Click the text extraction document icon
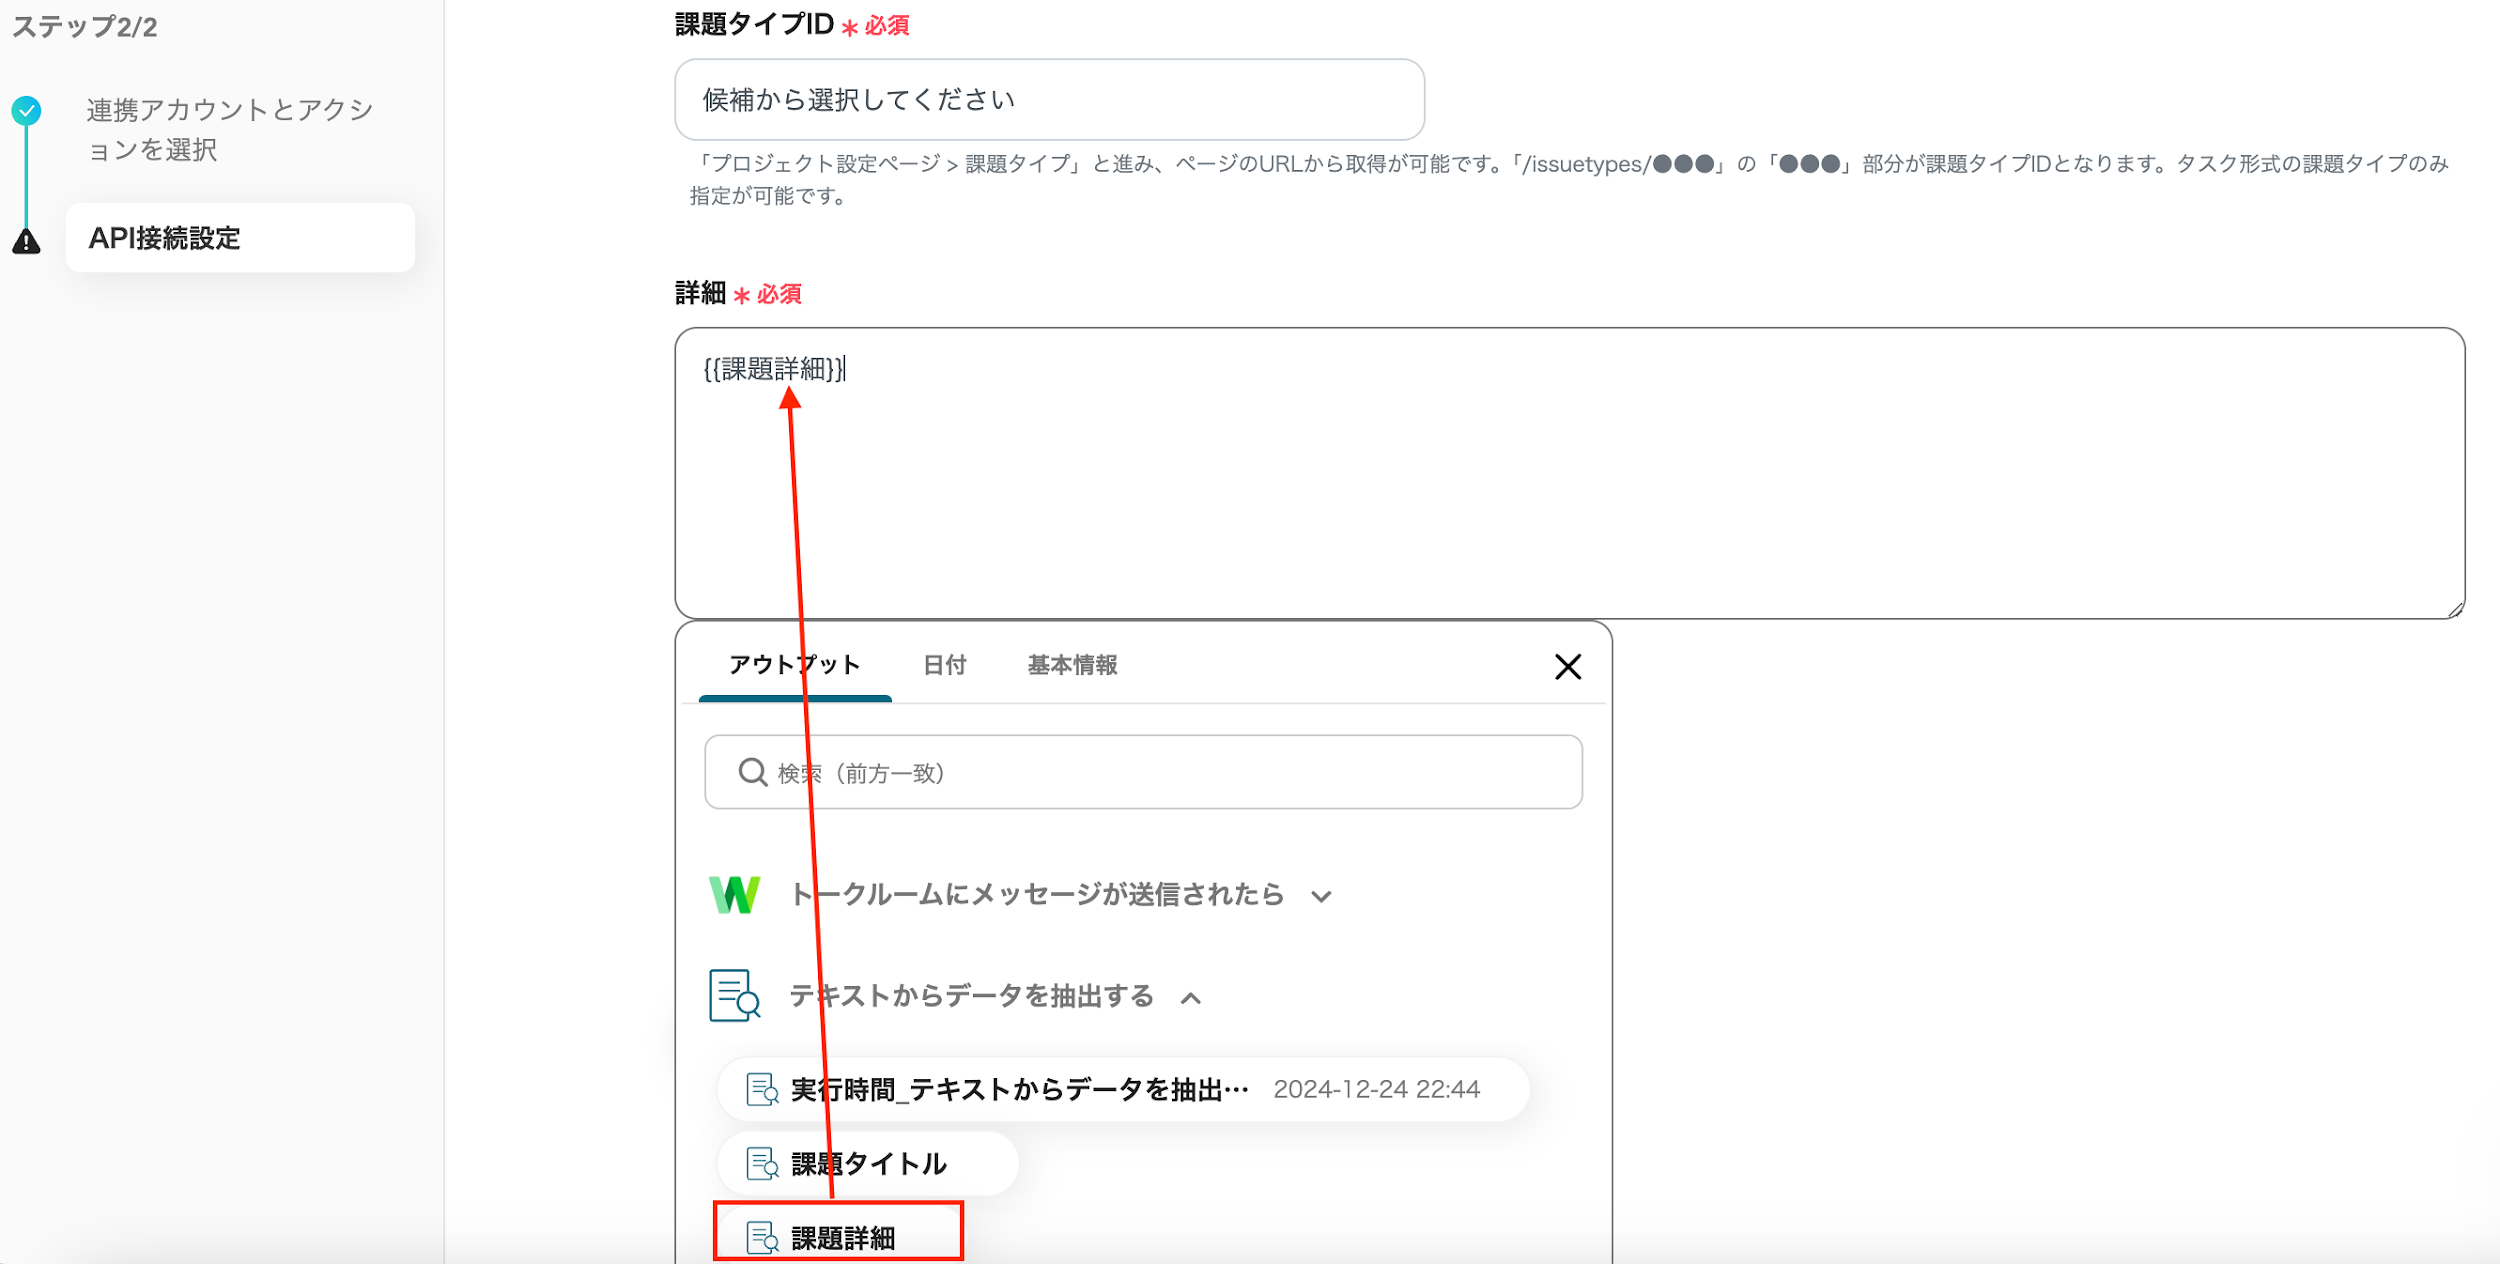The width and height of the screenshot is (2500, 1264). pyautogui.click(x=734, y=996)
